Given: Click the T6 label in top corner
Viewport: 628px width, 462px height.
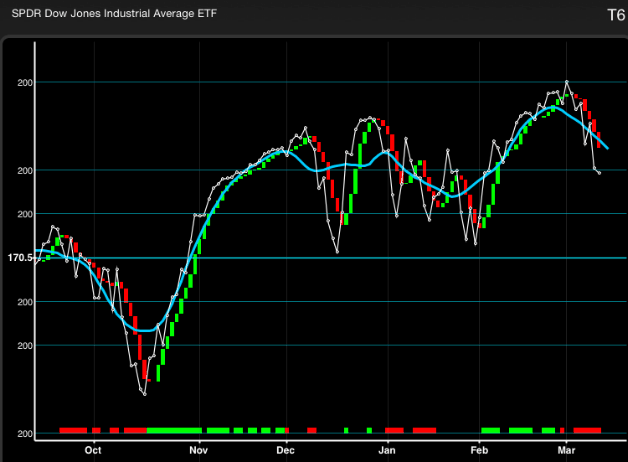Looking at the screenshot, I should (x=616, y=15).
